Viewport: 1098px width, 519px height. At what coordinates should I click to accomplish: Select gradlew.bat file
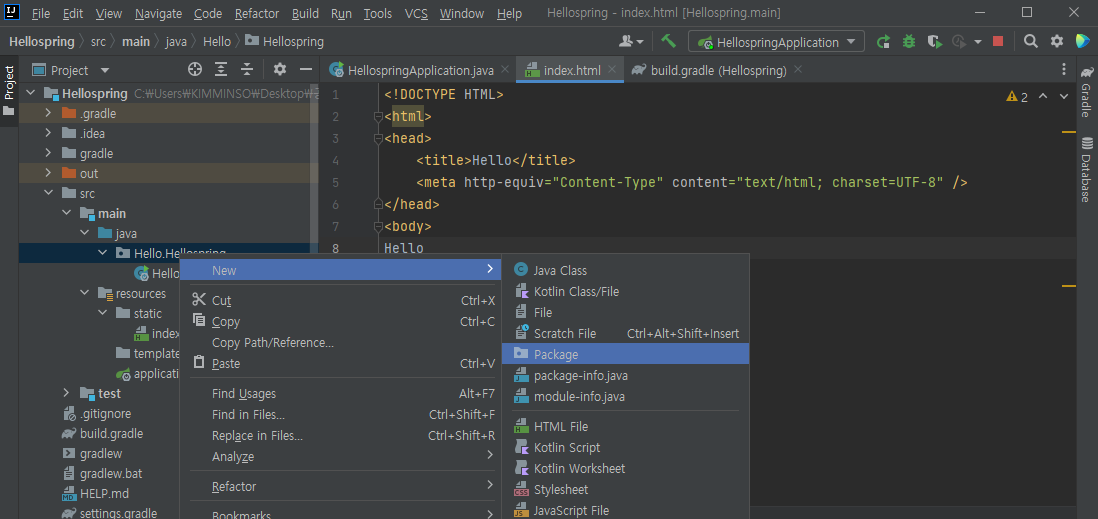(111, 473)
